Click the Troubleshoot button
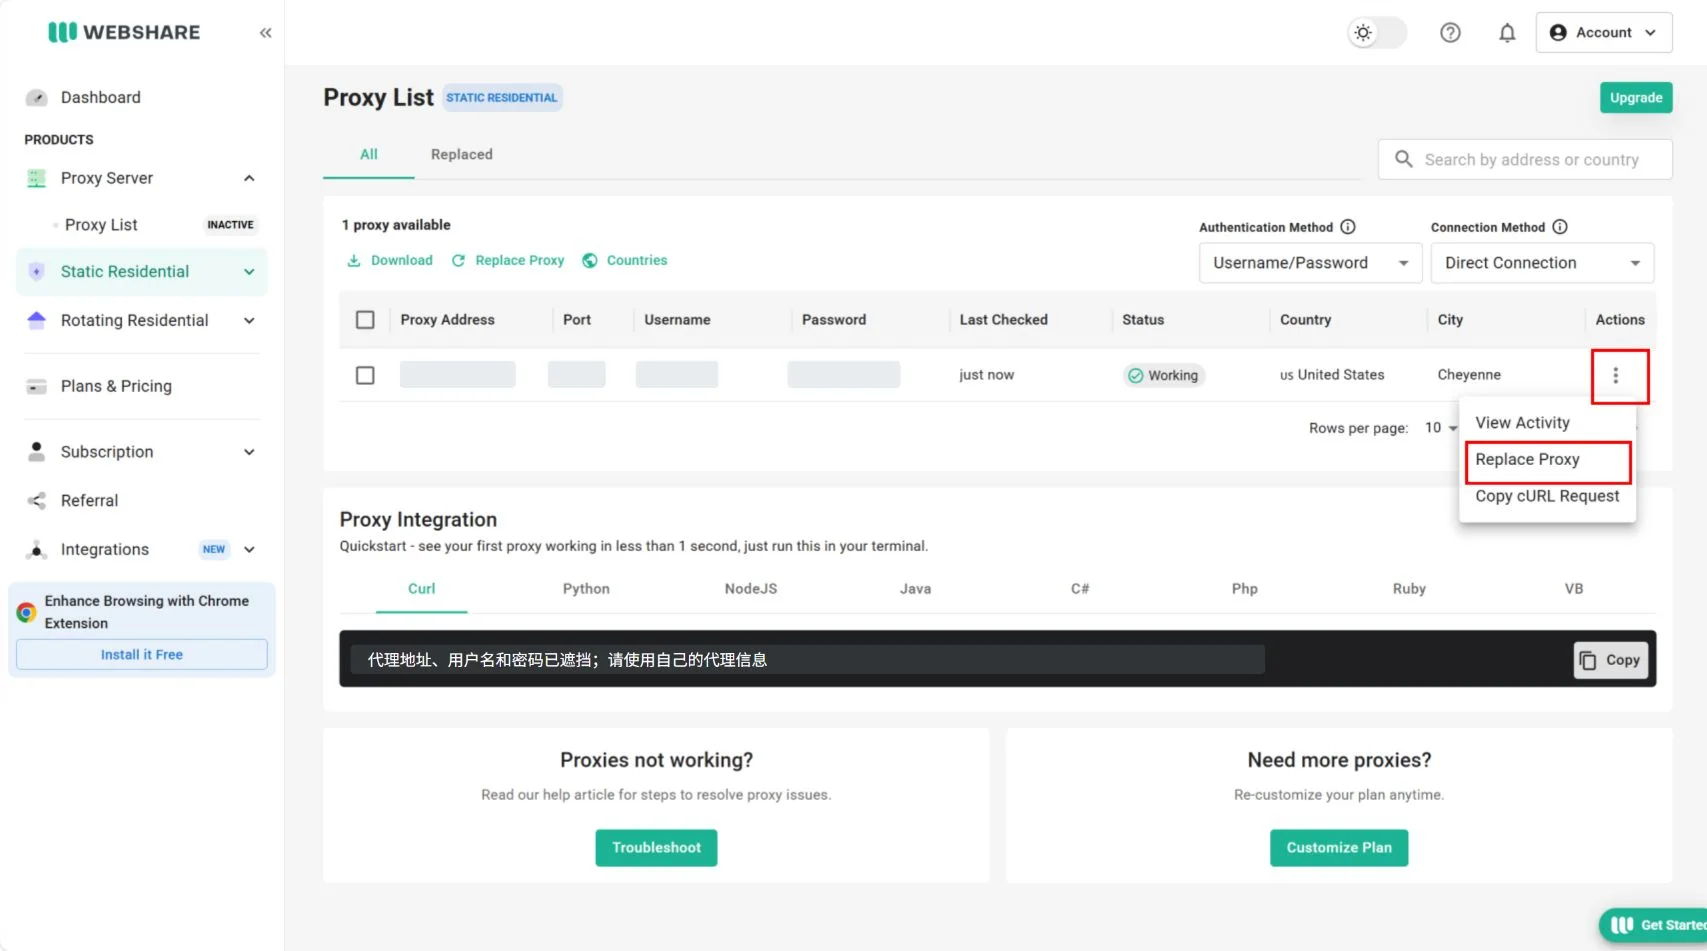 pyautogui.click(x=656, y=847)
